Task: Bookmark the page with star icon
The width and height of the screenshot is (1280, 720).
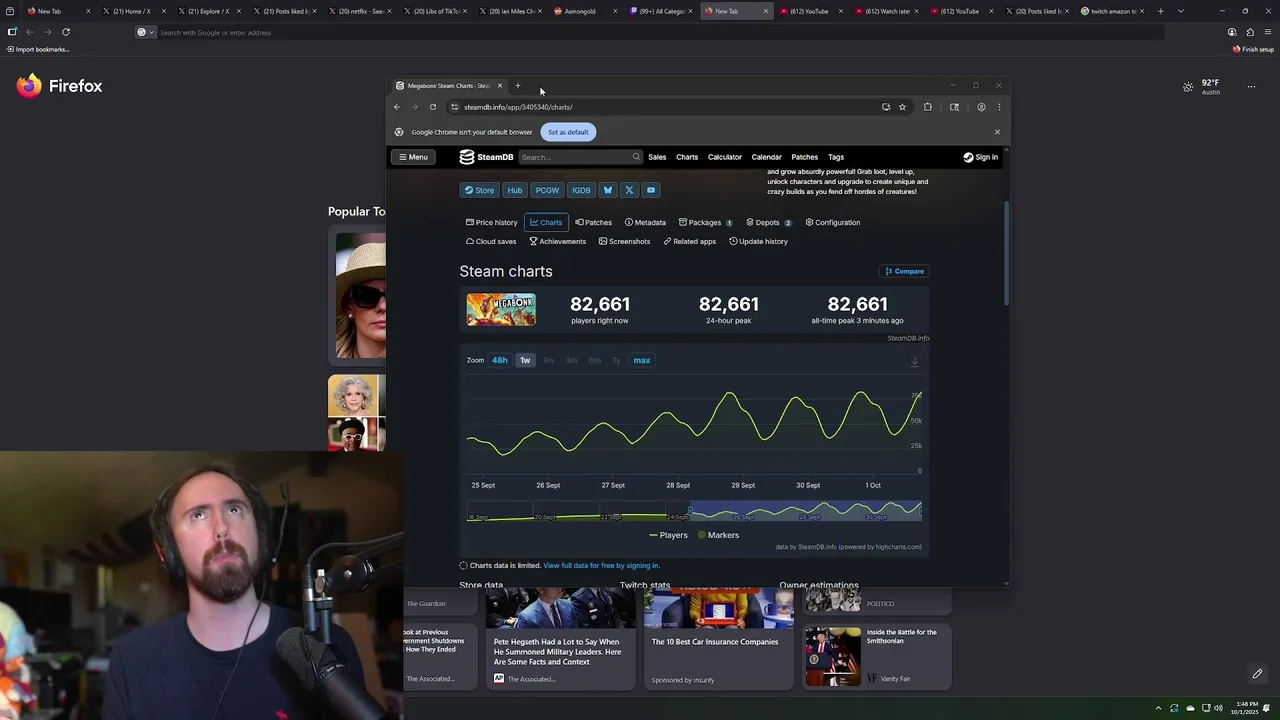Action: (x=902, y=107)
